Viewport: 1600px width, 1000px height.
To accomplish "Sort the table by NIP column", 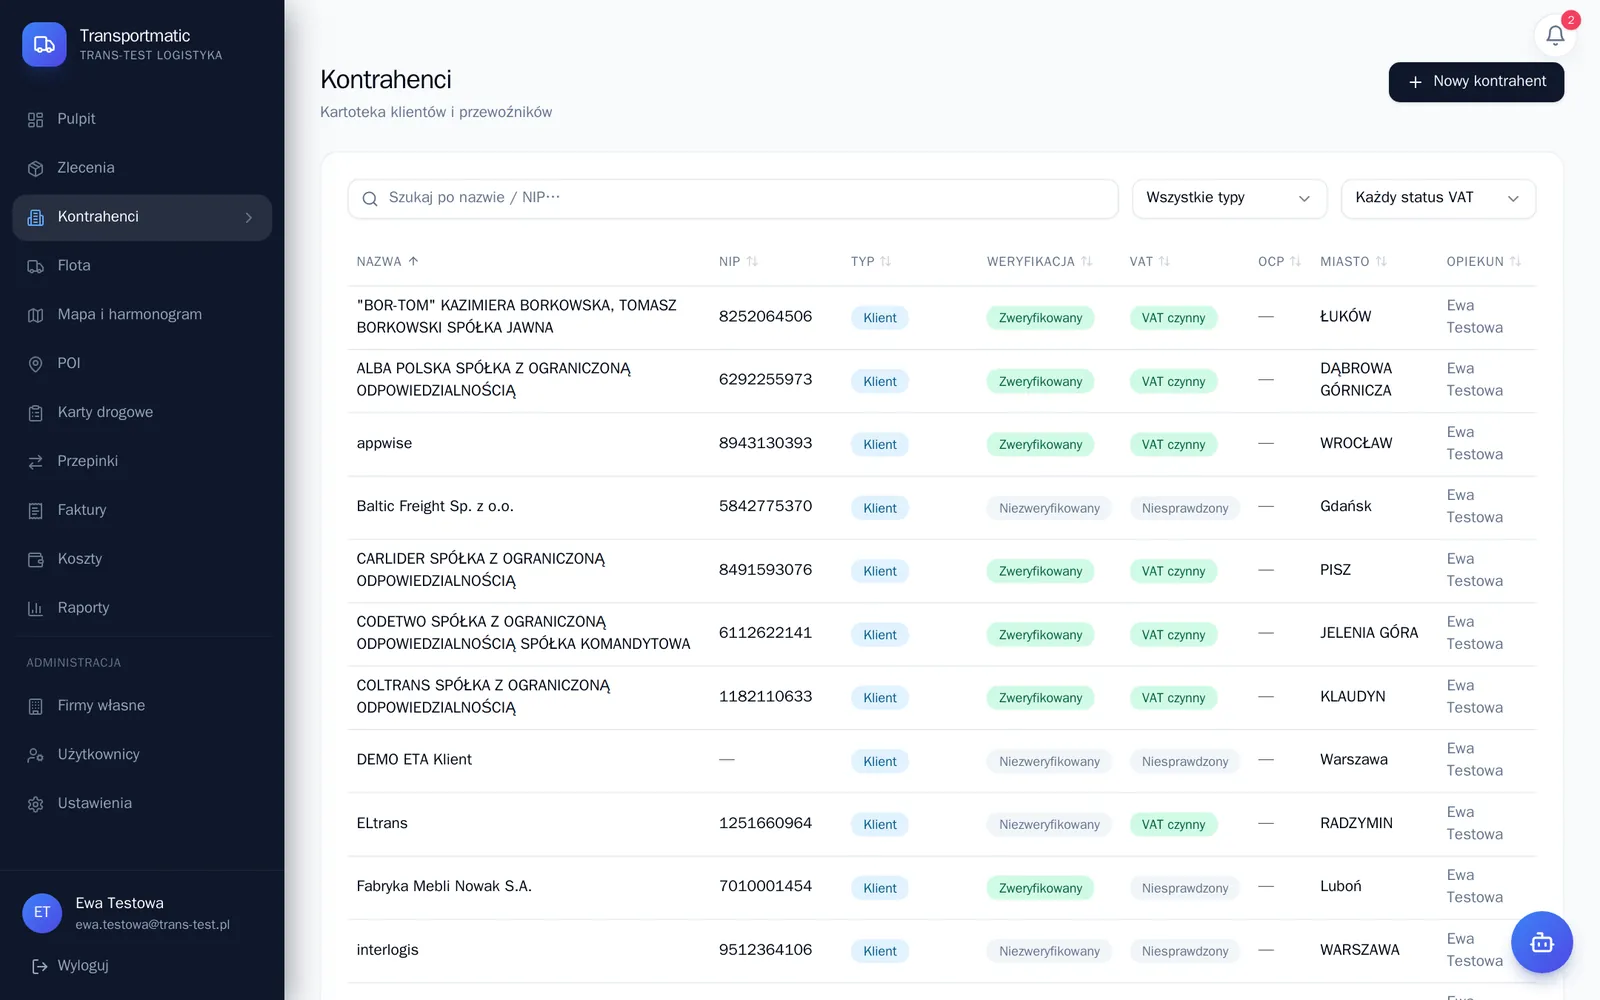I will click(738, 261).
